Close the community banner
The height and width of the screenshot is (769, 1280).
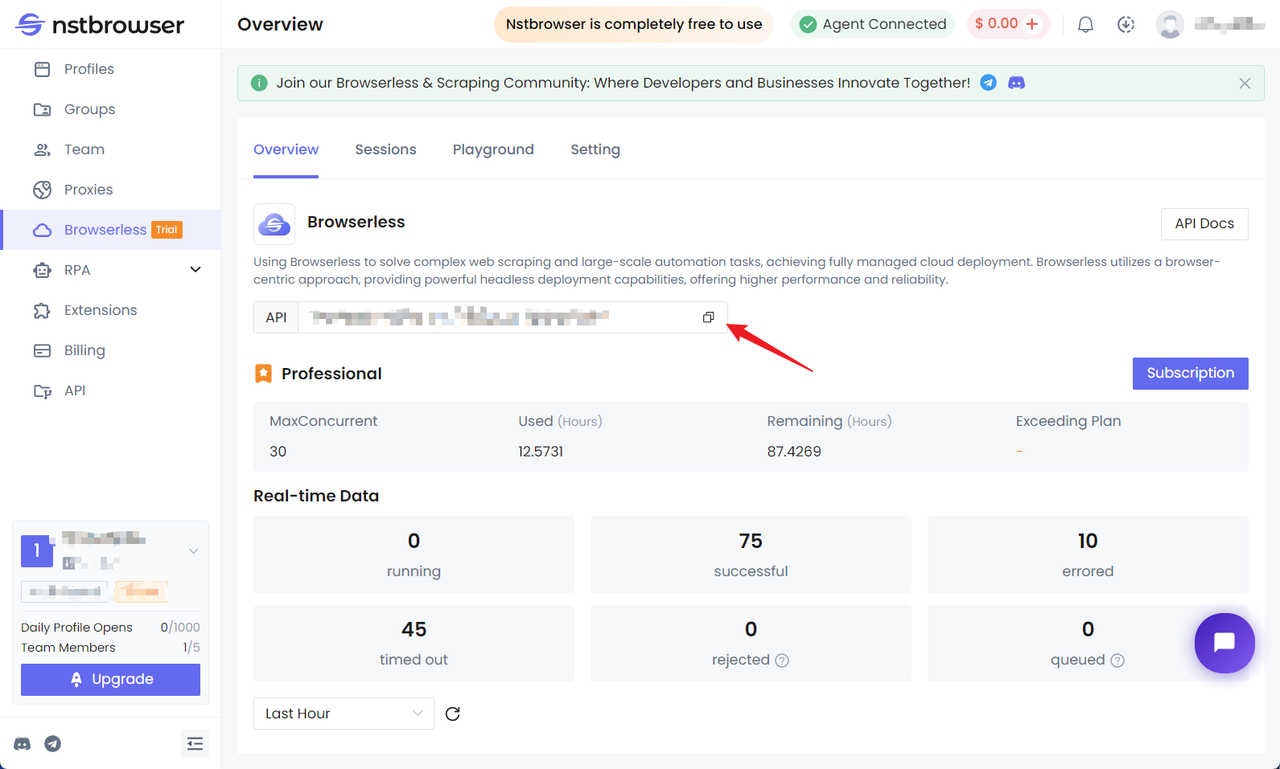coord(1244,83)
